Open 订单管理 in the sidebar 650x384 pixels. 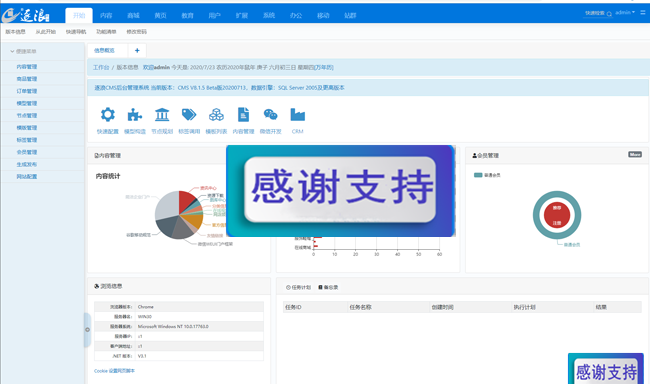(x=27, y=91)
